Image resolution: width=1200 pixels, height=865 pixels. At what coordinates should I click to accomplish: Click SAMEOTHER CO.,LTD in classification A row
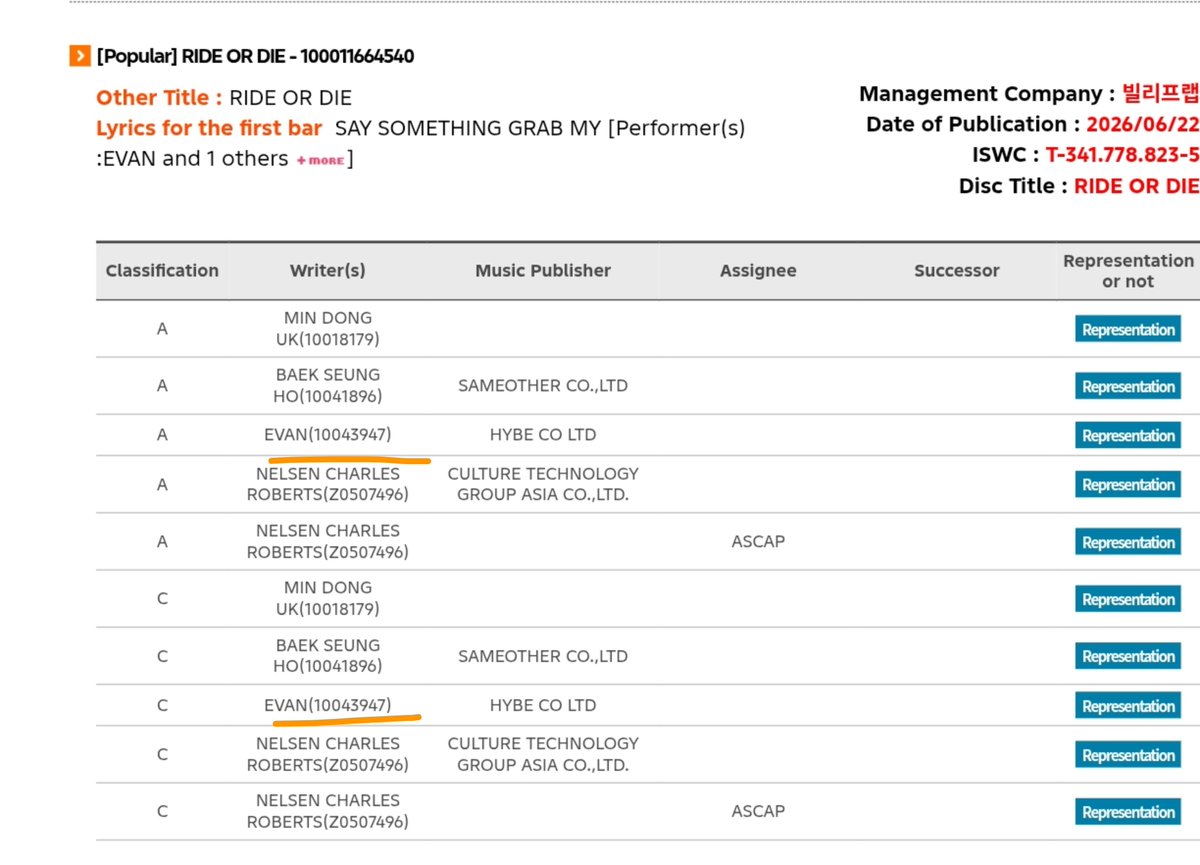[543, 386]
